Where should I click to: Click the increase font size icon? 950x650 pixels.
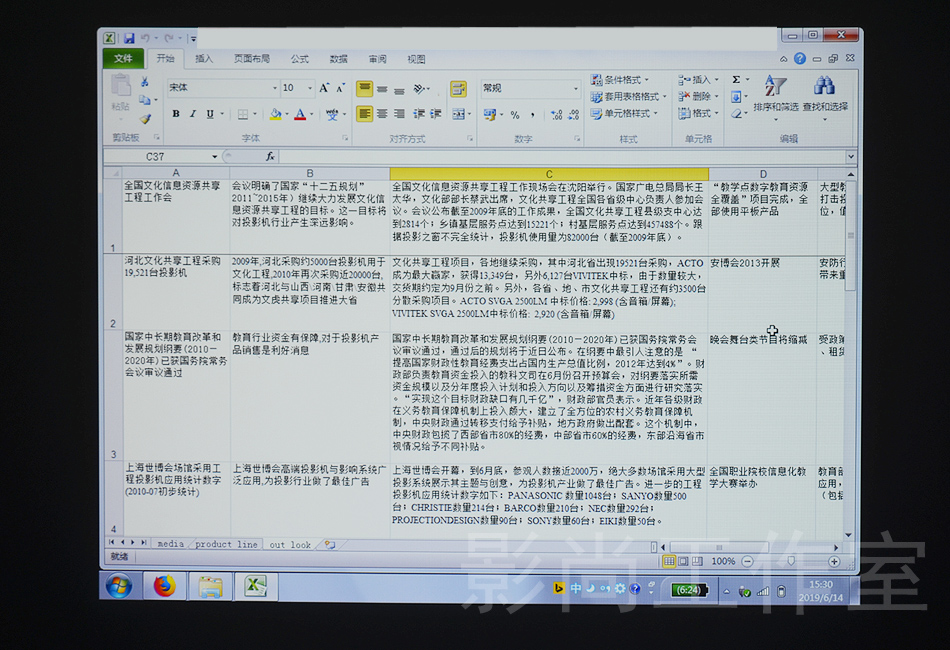tap(324, 89)
